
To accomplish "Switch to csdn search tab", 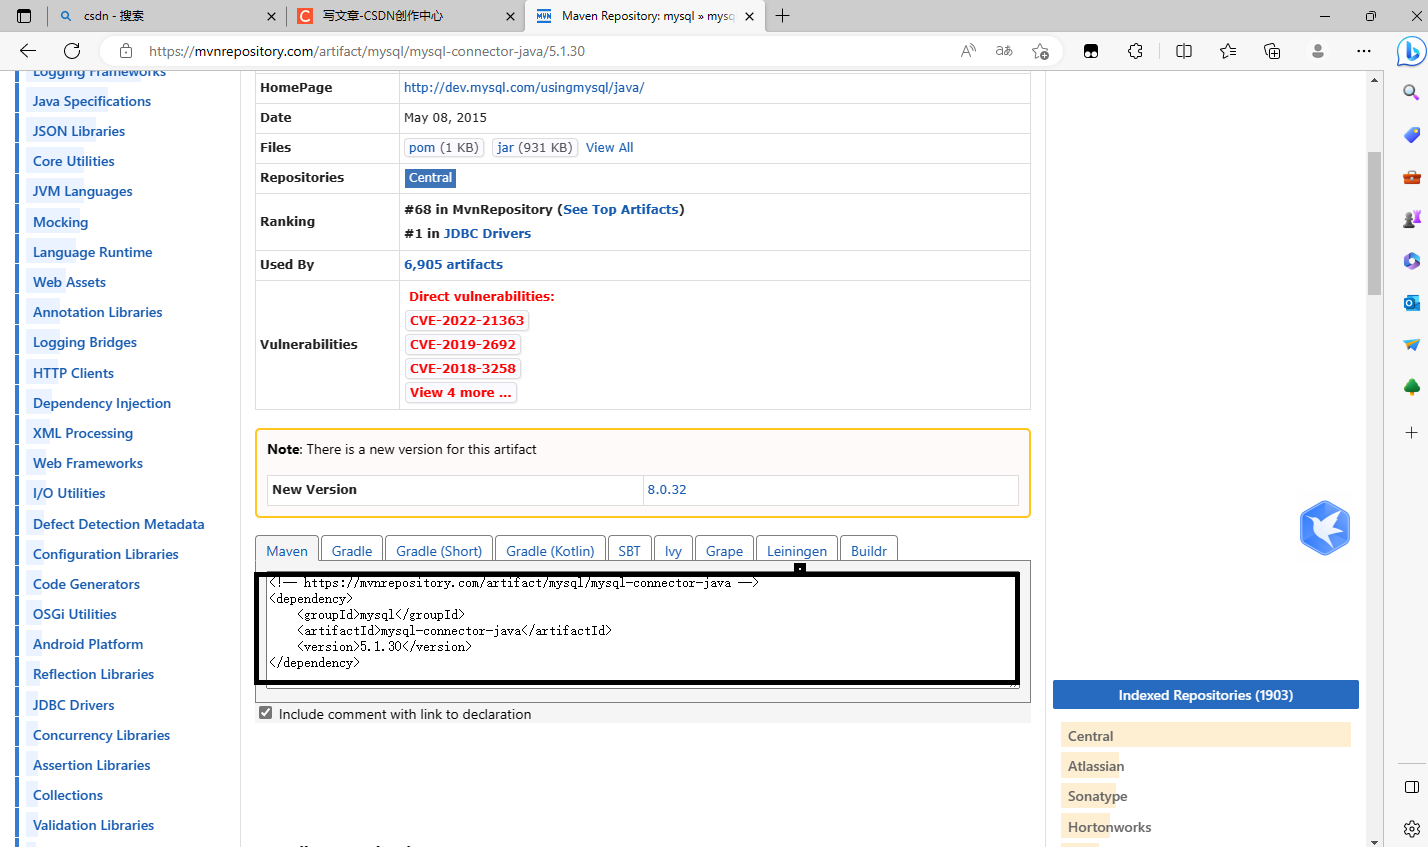I will (x=165, y=16).
